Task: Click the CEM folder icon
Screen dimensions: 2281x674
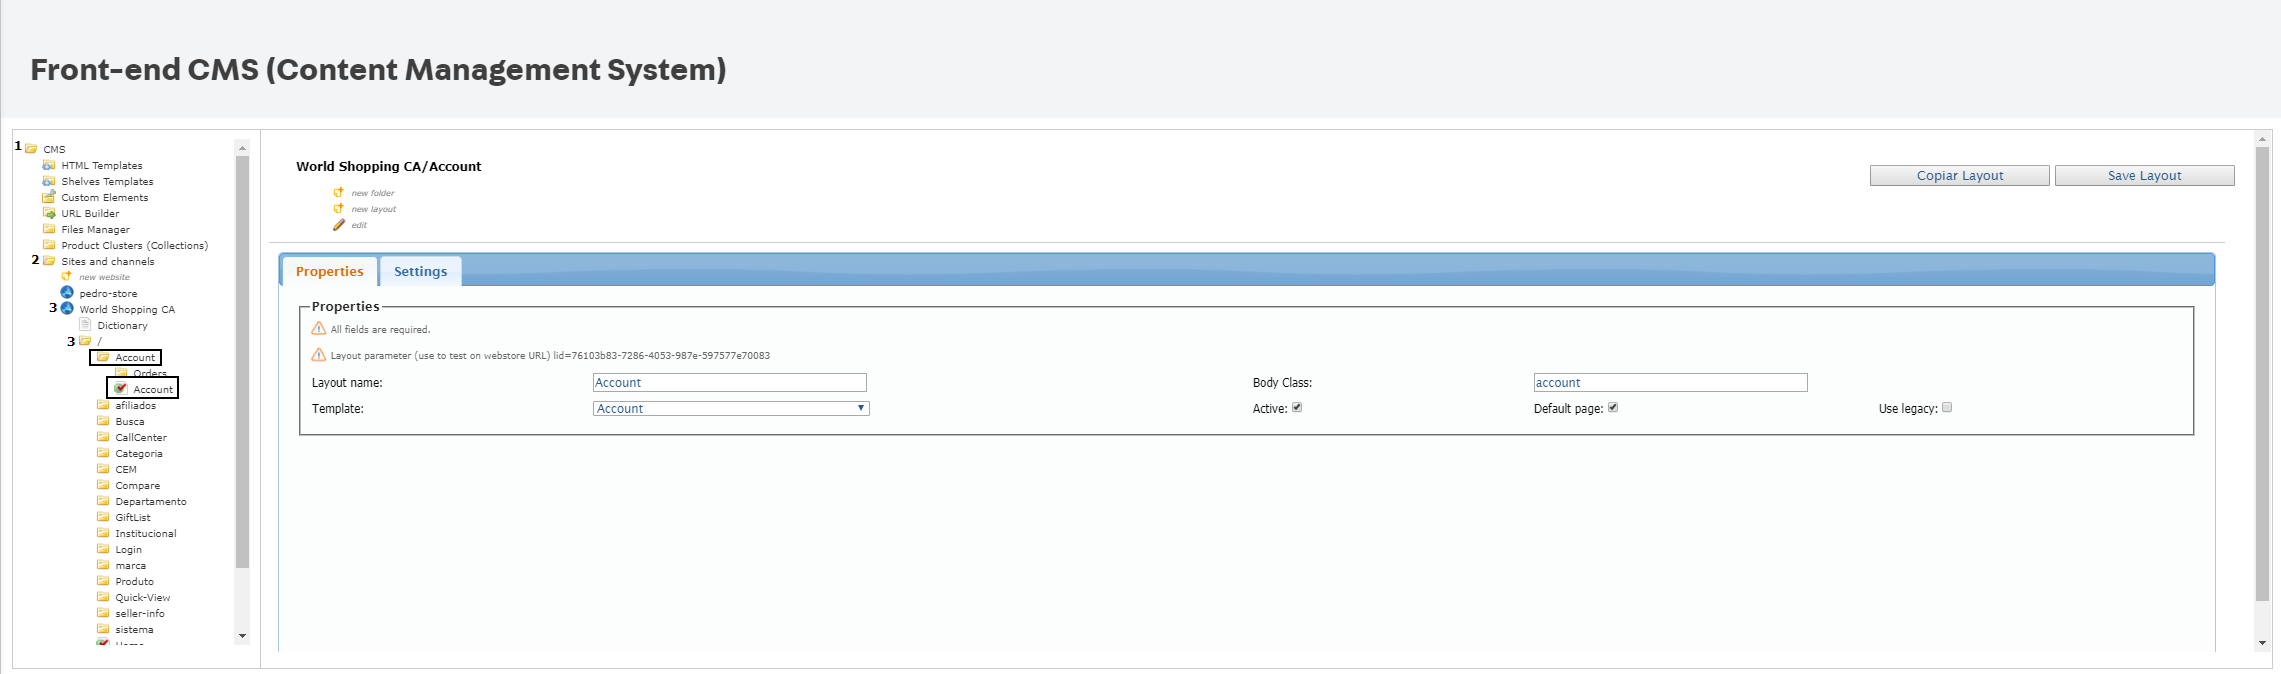Action: click(103, 469)
